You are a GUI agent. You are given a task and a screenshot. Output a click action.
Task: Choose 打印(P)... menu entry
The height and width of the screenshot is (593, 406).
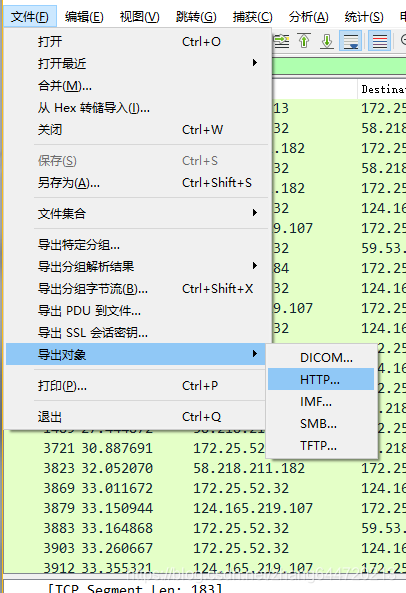click(x=135, y=386)
